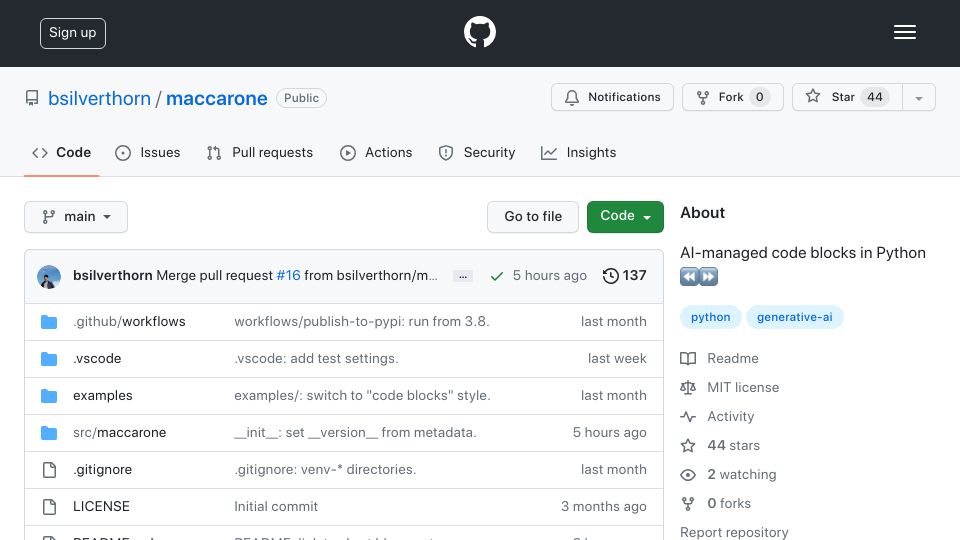Open the LICENSE file name
Viewport: 960px width, 540px height.
click(101, 507)
